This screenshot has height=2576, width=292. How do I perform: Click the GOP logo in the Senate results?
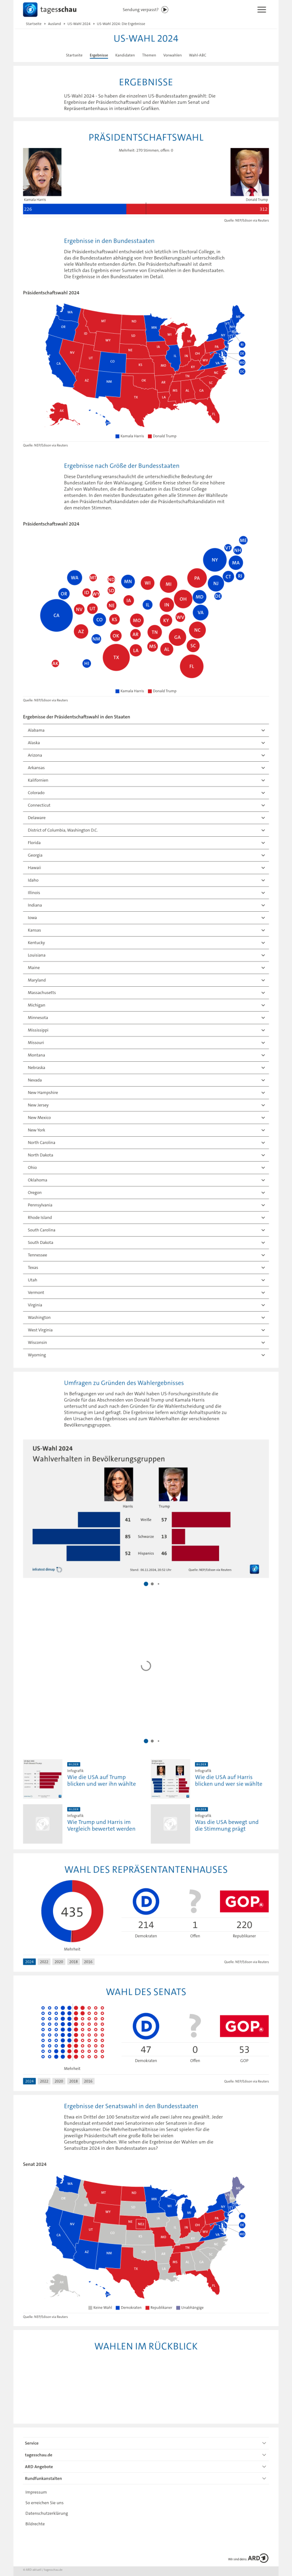pyautogui.click(x=244, y=1997)
